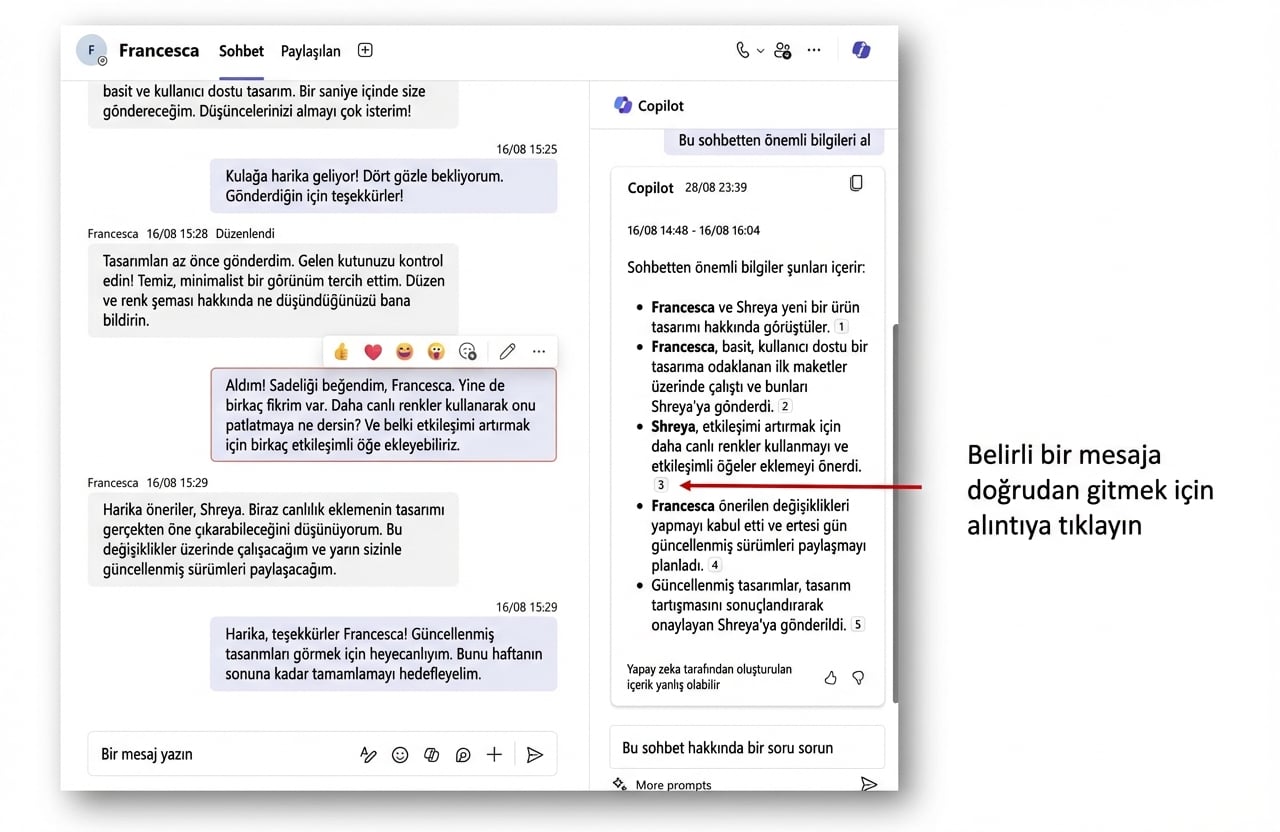Switch to the Paylaşılan tab
This screenshot has height=832, width=1280.
(309, 50)
